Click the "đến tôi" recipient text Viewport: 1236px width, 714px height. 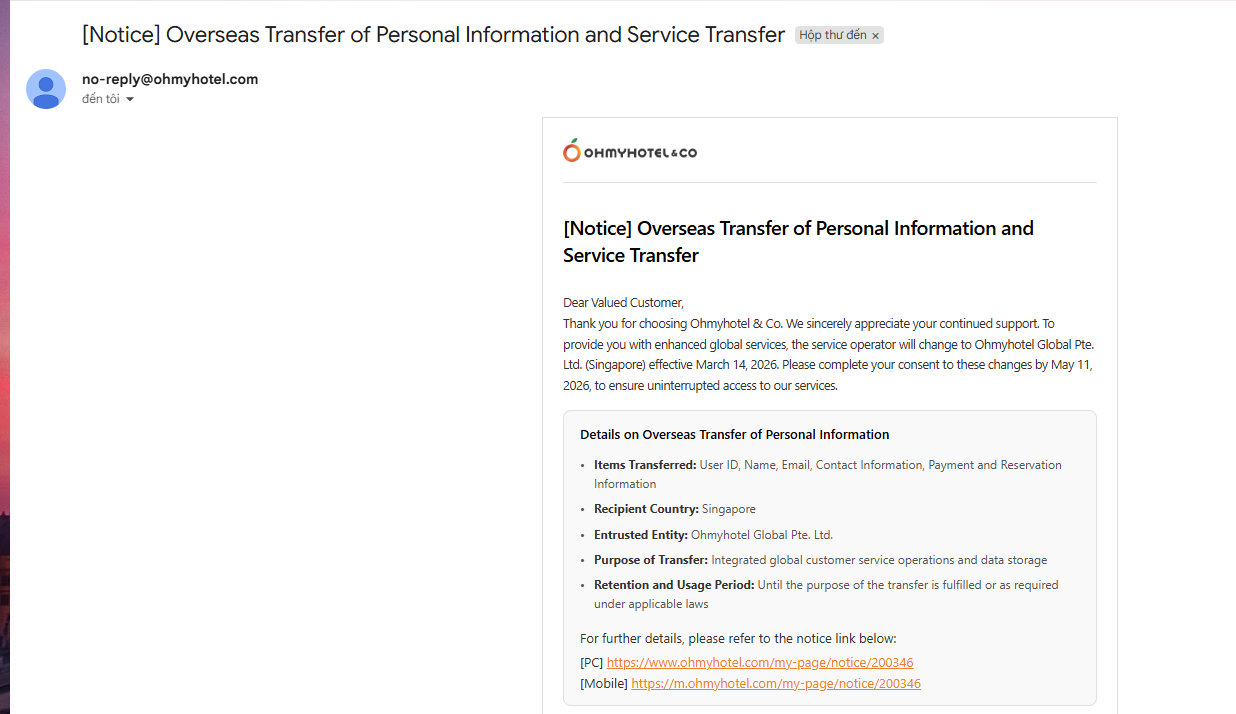tap(100, 99)
